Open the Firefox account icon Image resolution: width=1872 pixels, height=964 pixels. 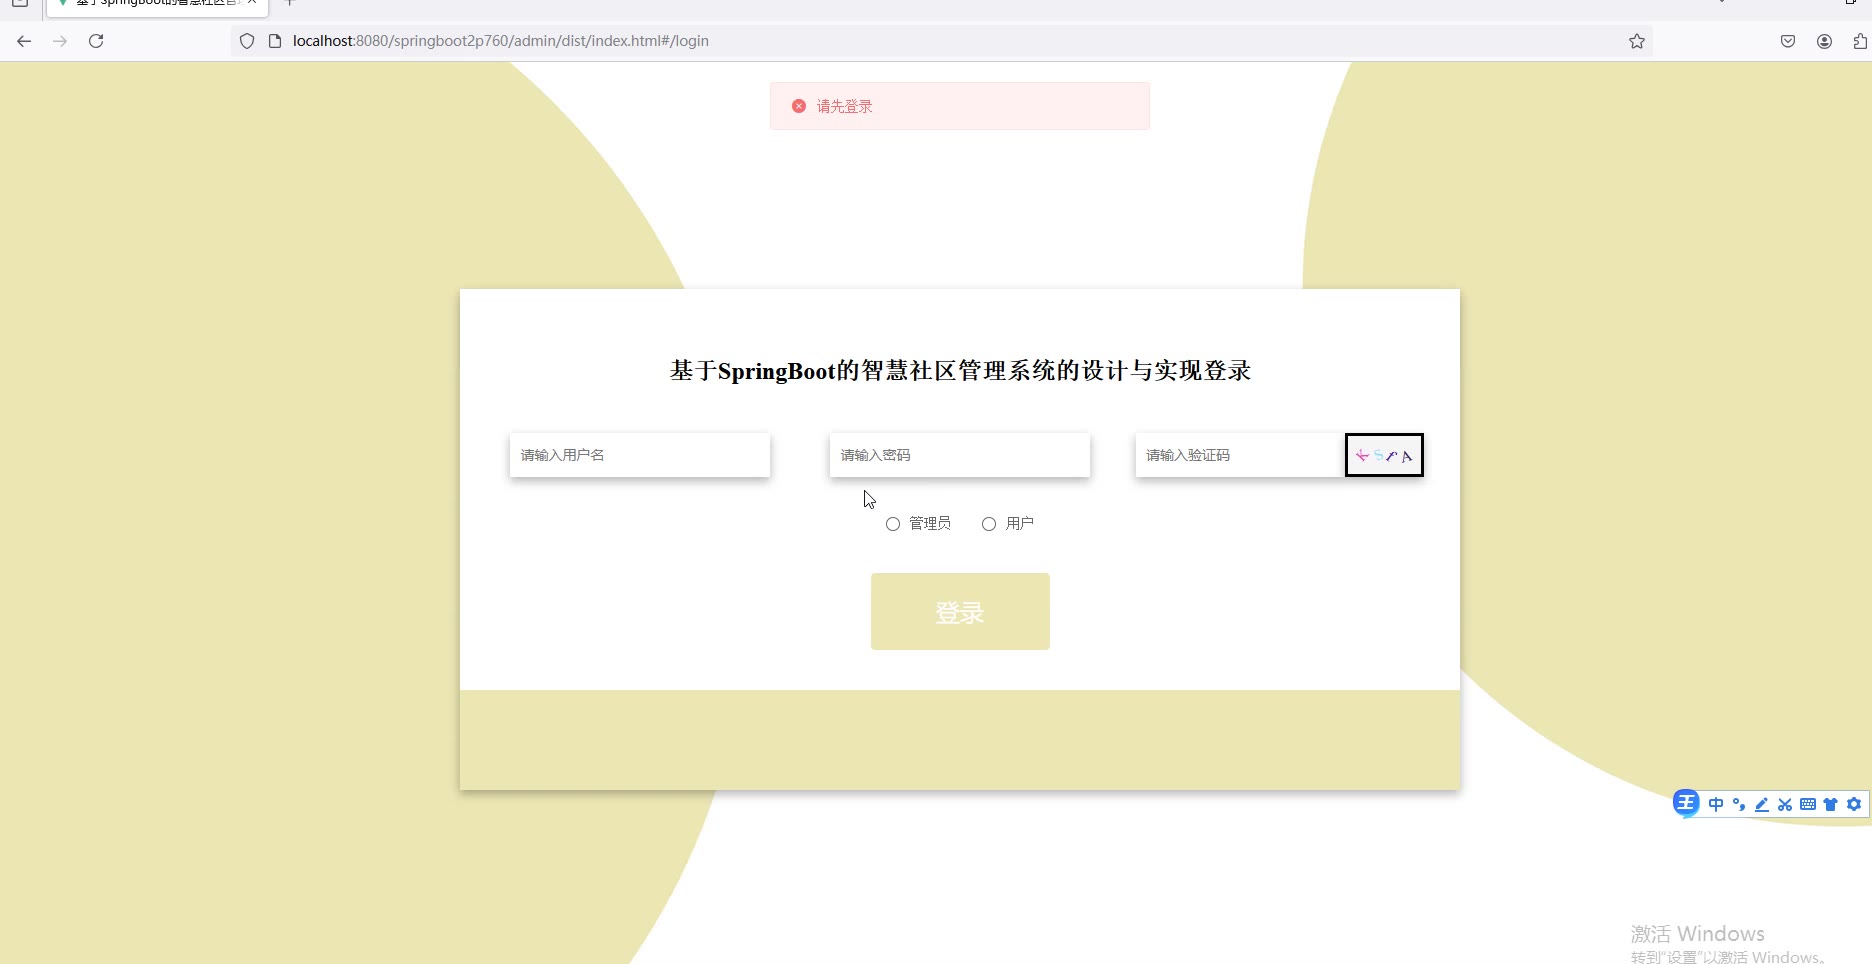1824,41
